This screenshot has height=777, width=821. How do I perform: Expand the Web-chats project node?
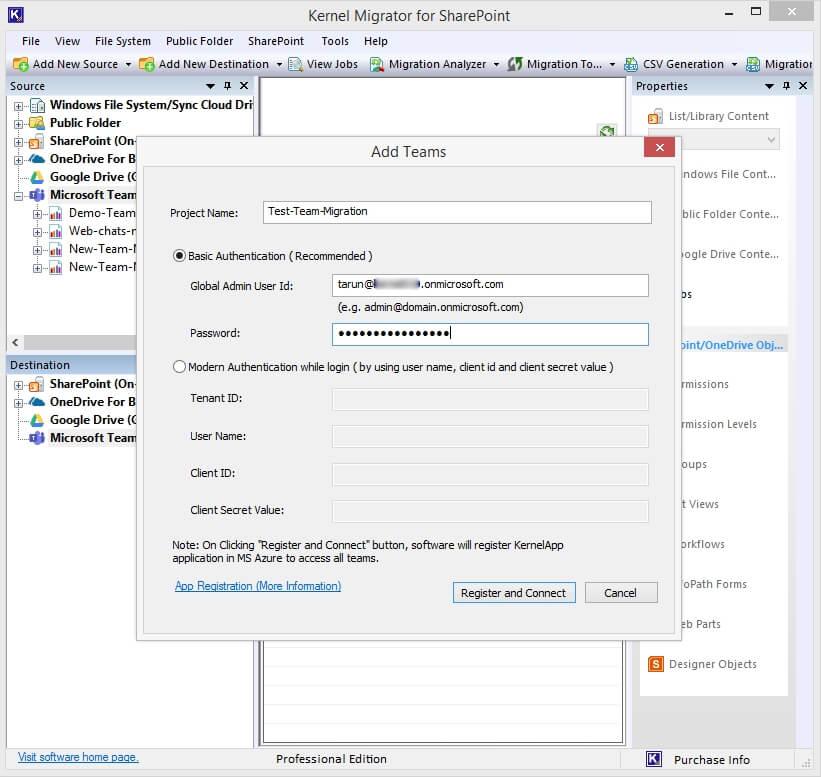click(x=37, y=232)
